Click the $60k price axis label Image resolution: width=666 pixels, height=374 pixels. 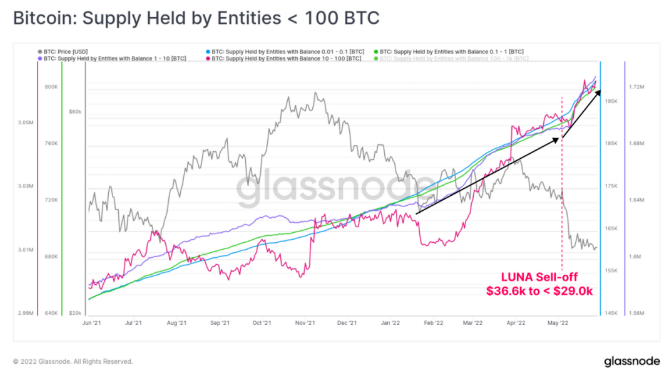pyautogui.click(x=75, y=112)
